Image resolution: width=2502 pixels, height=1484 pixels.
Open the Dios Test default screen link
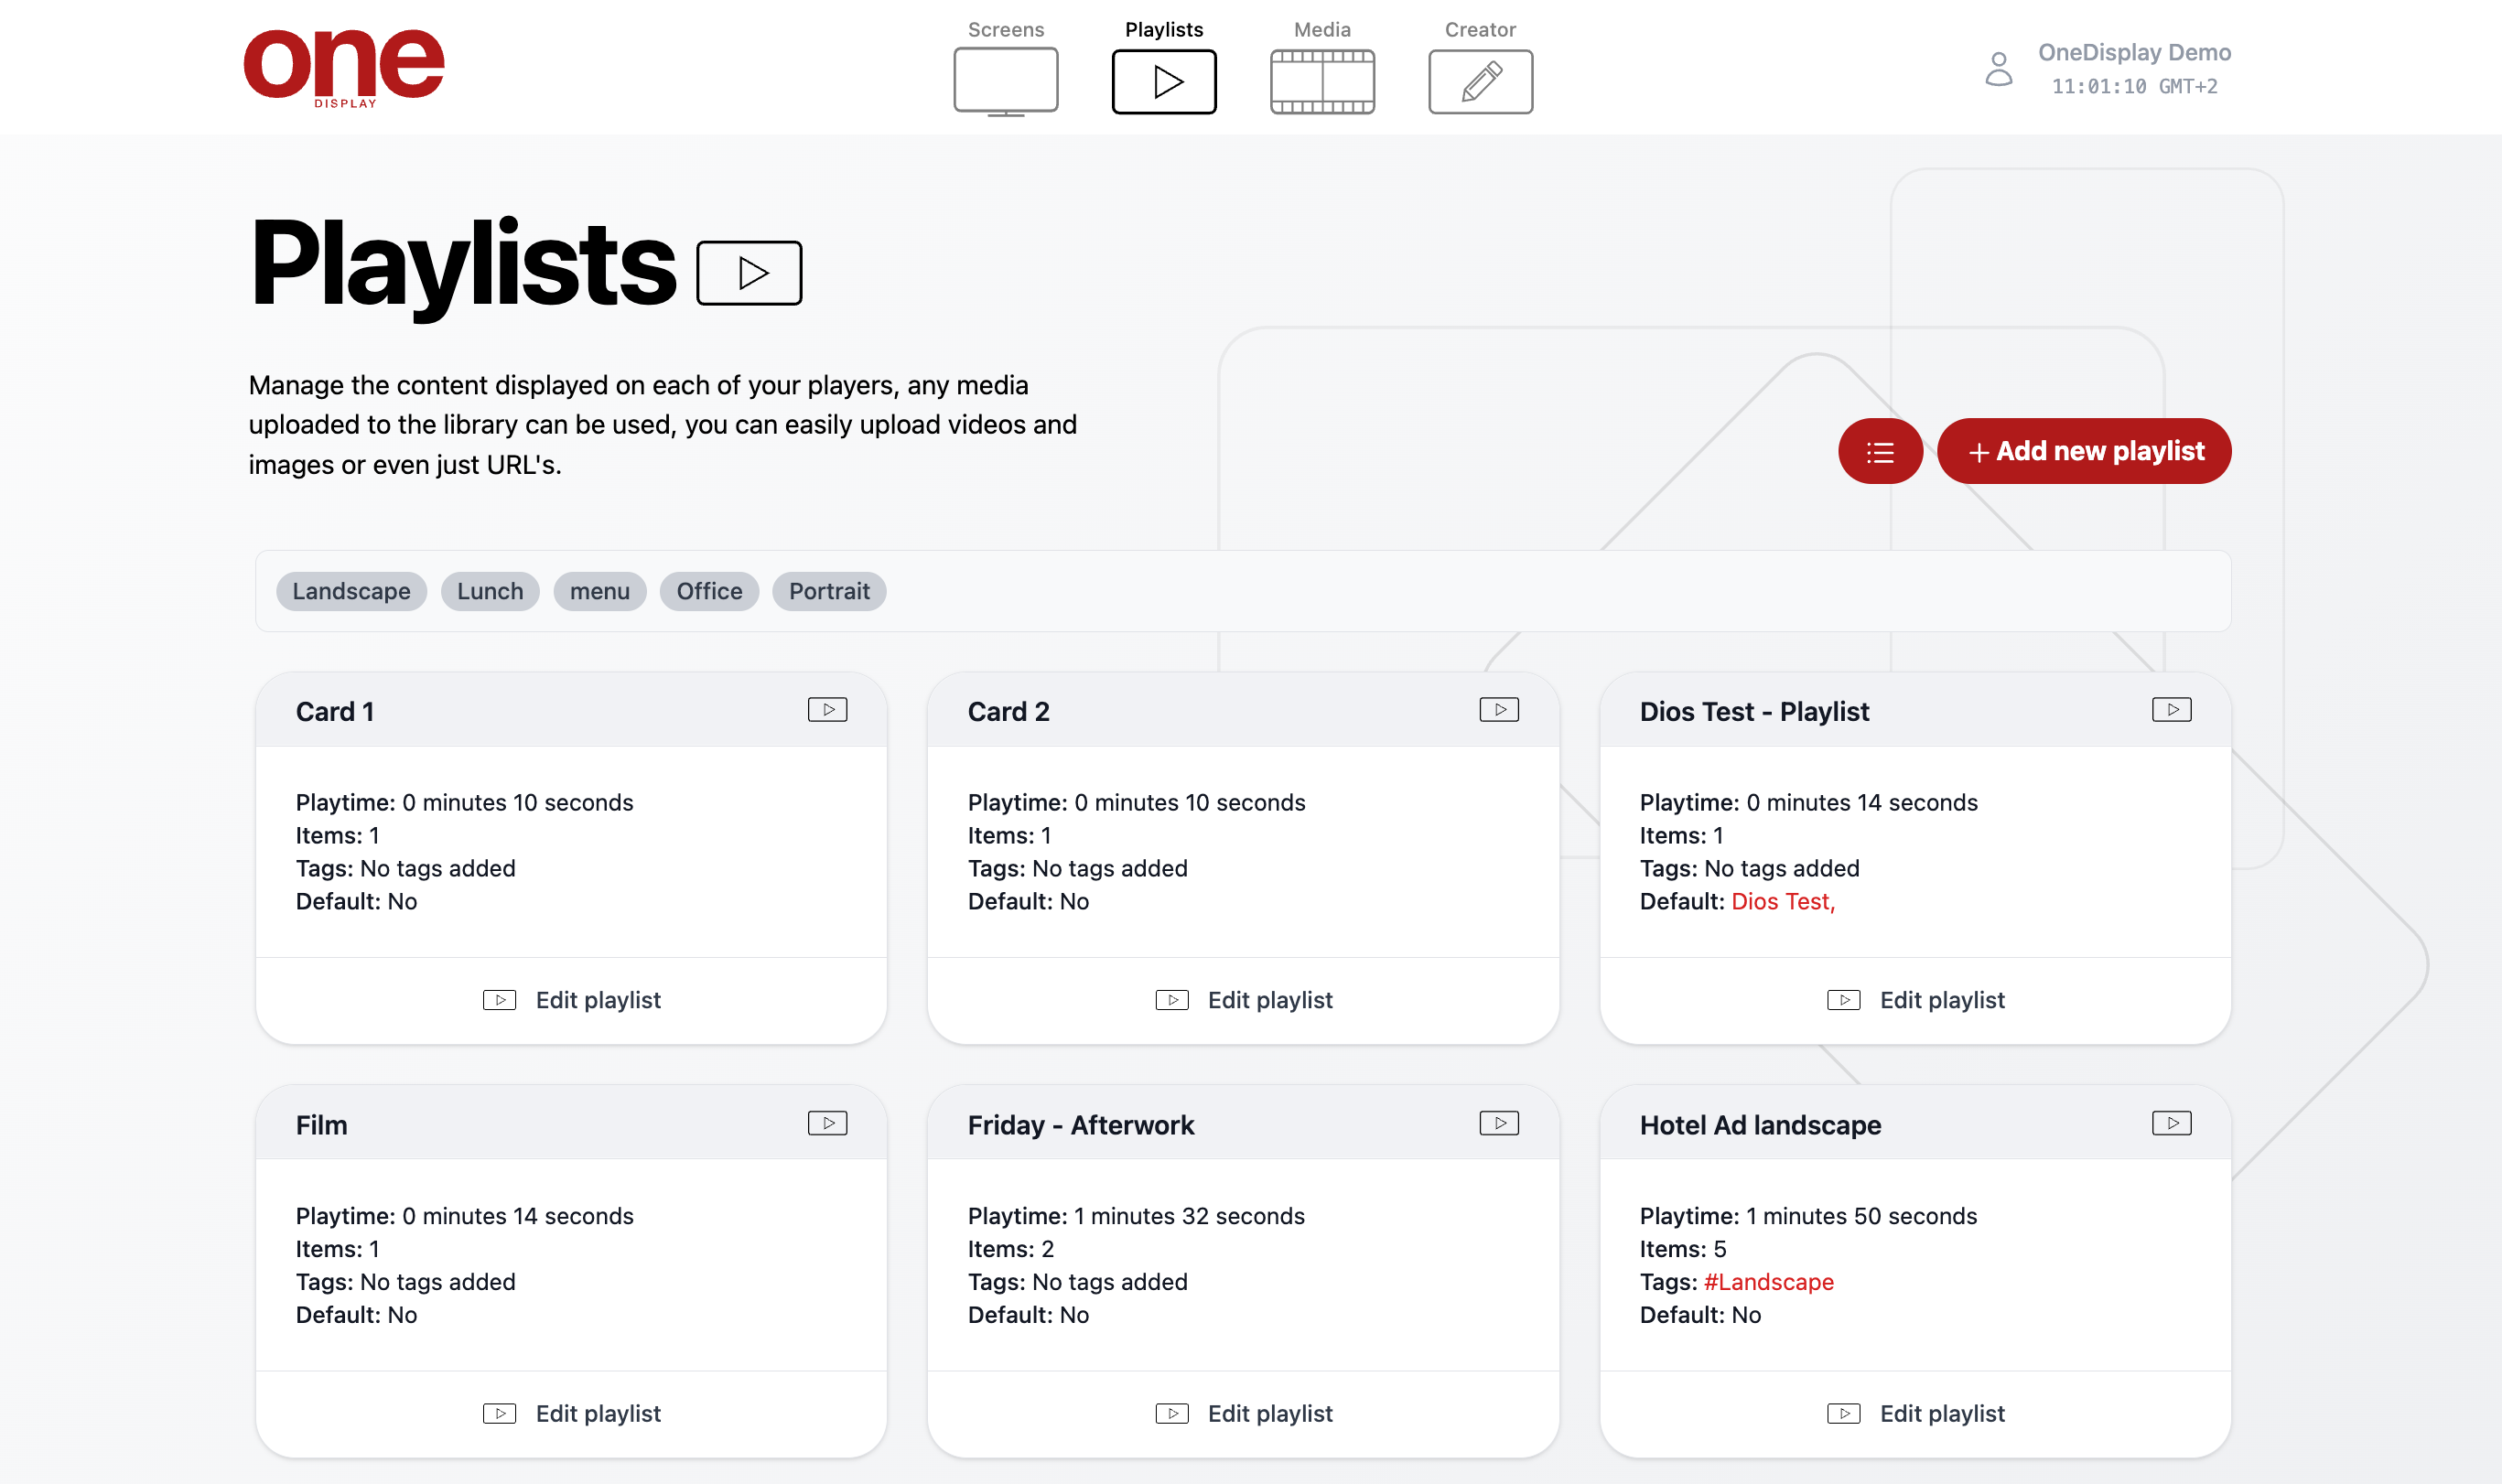pyautogui.click(x=1782, y=902)
